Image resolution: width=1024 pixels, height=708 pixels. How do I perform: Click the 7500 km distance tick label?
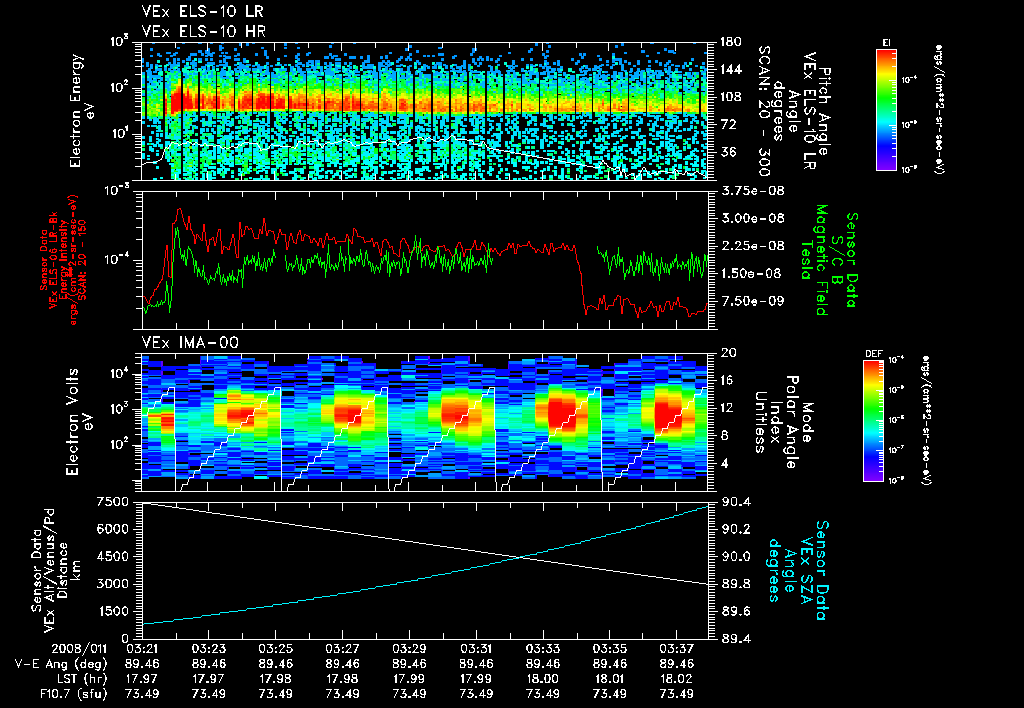click(x=114, y=502)
